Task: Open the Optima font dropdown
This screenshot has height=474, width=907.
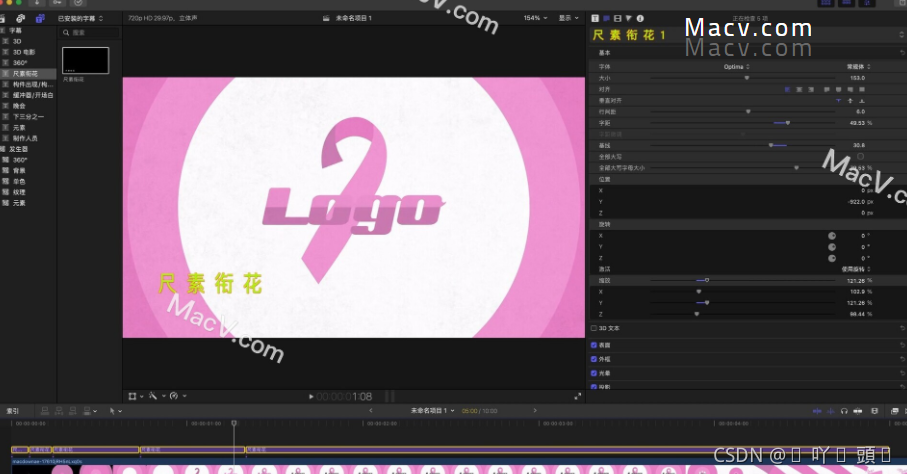Action: tap(736, 67)
